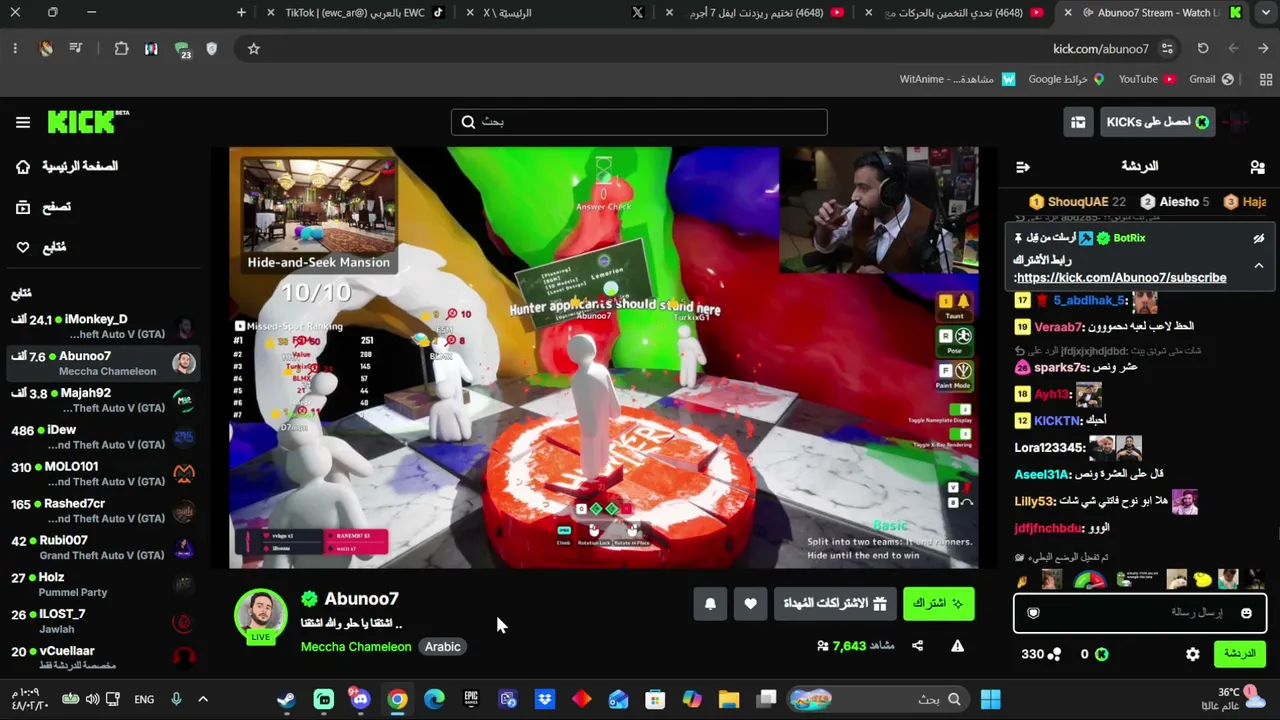This screenshot has width=1280, height=720.
Task: Open the Gmail bookmark
Action: (1211, 80)
